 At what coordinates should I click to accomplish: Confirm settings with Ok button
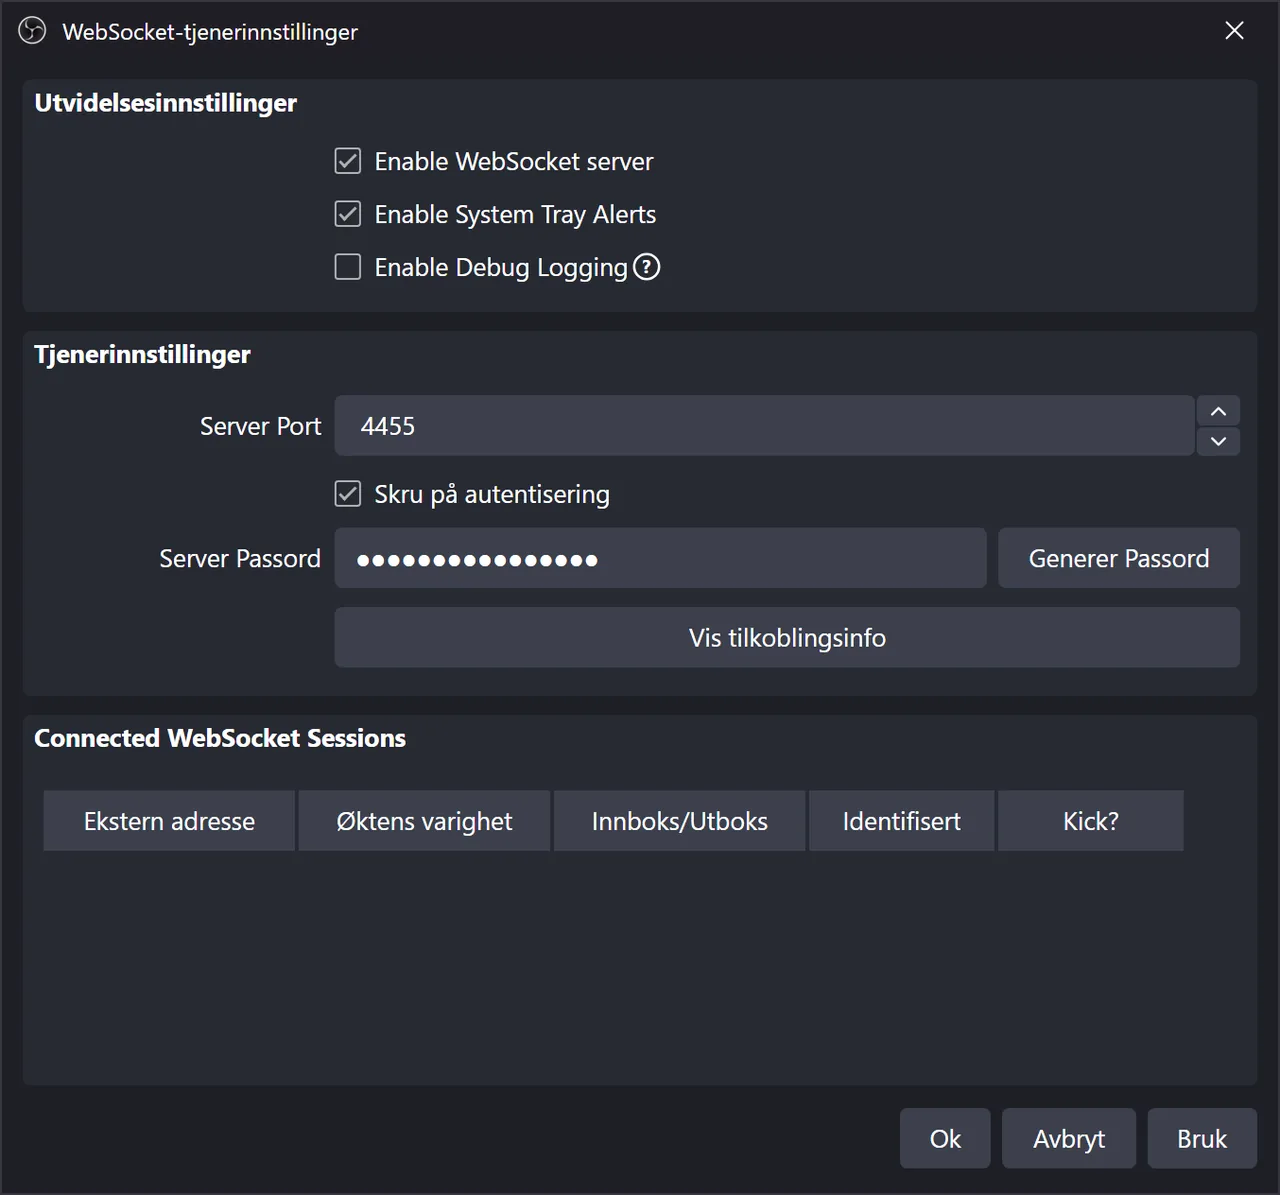point(945,1138)
